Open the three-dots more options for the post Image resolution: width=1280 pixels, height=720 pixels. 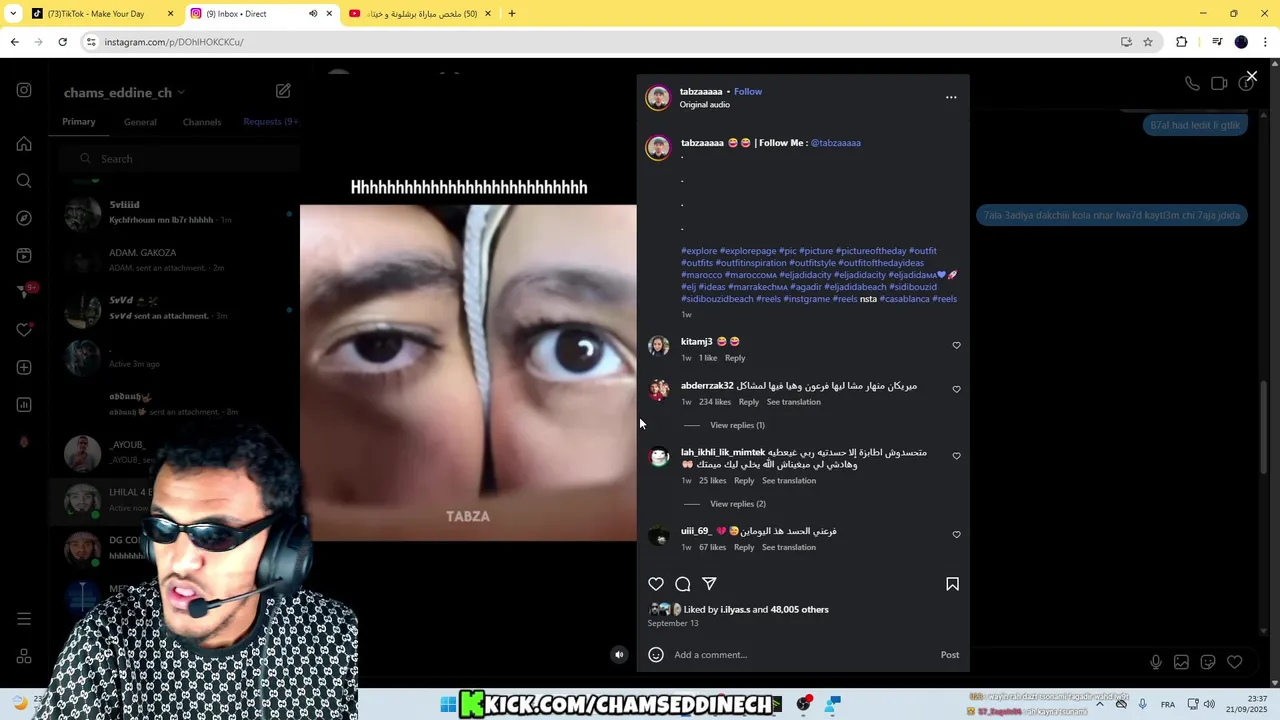point(951,97)
